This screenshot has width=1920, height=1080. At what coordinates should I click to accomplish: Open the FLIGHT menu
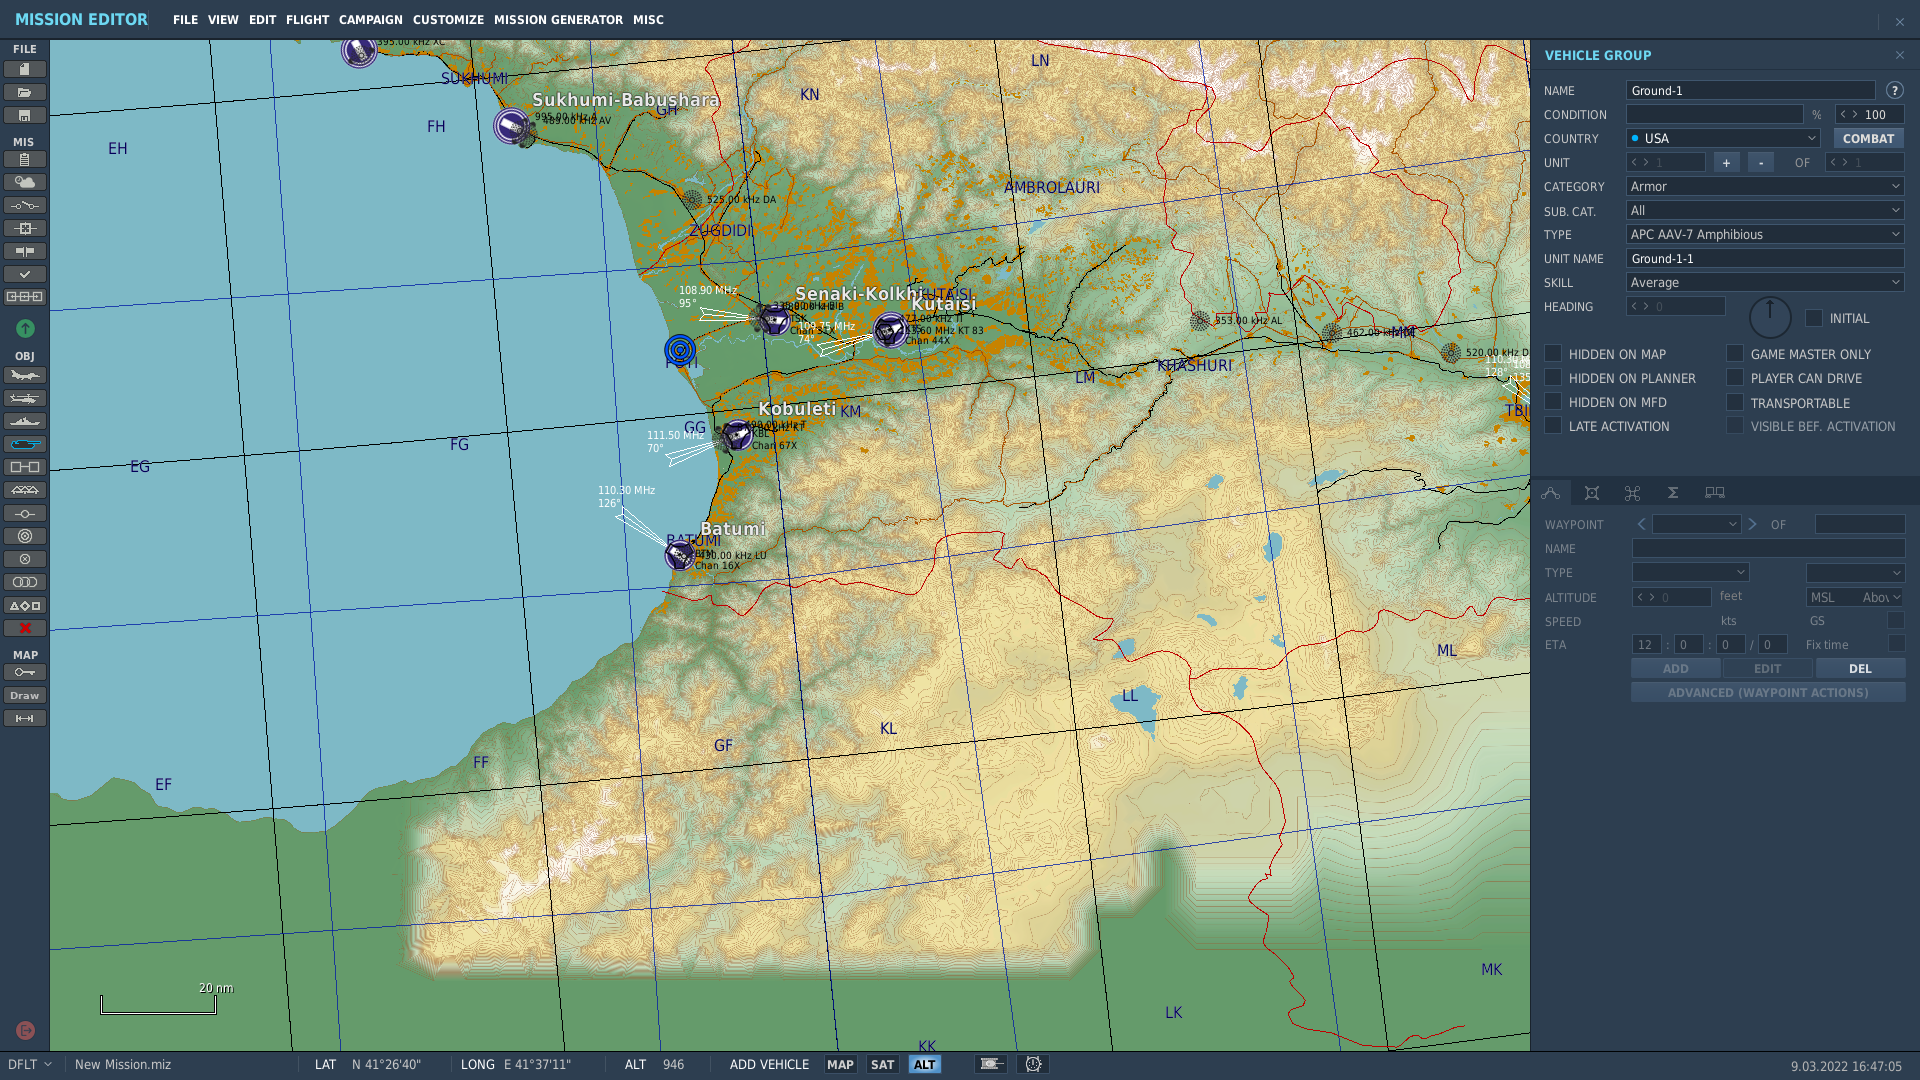pos(307,20)
